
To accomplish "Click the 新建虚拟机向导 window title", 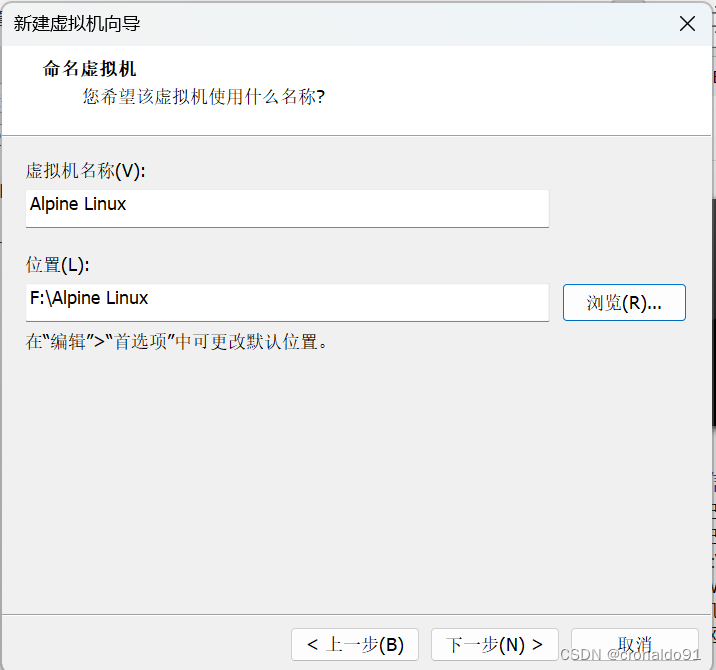I will [x=77, y=24].
